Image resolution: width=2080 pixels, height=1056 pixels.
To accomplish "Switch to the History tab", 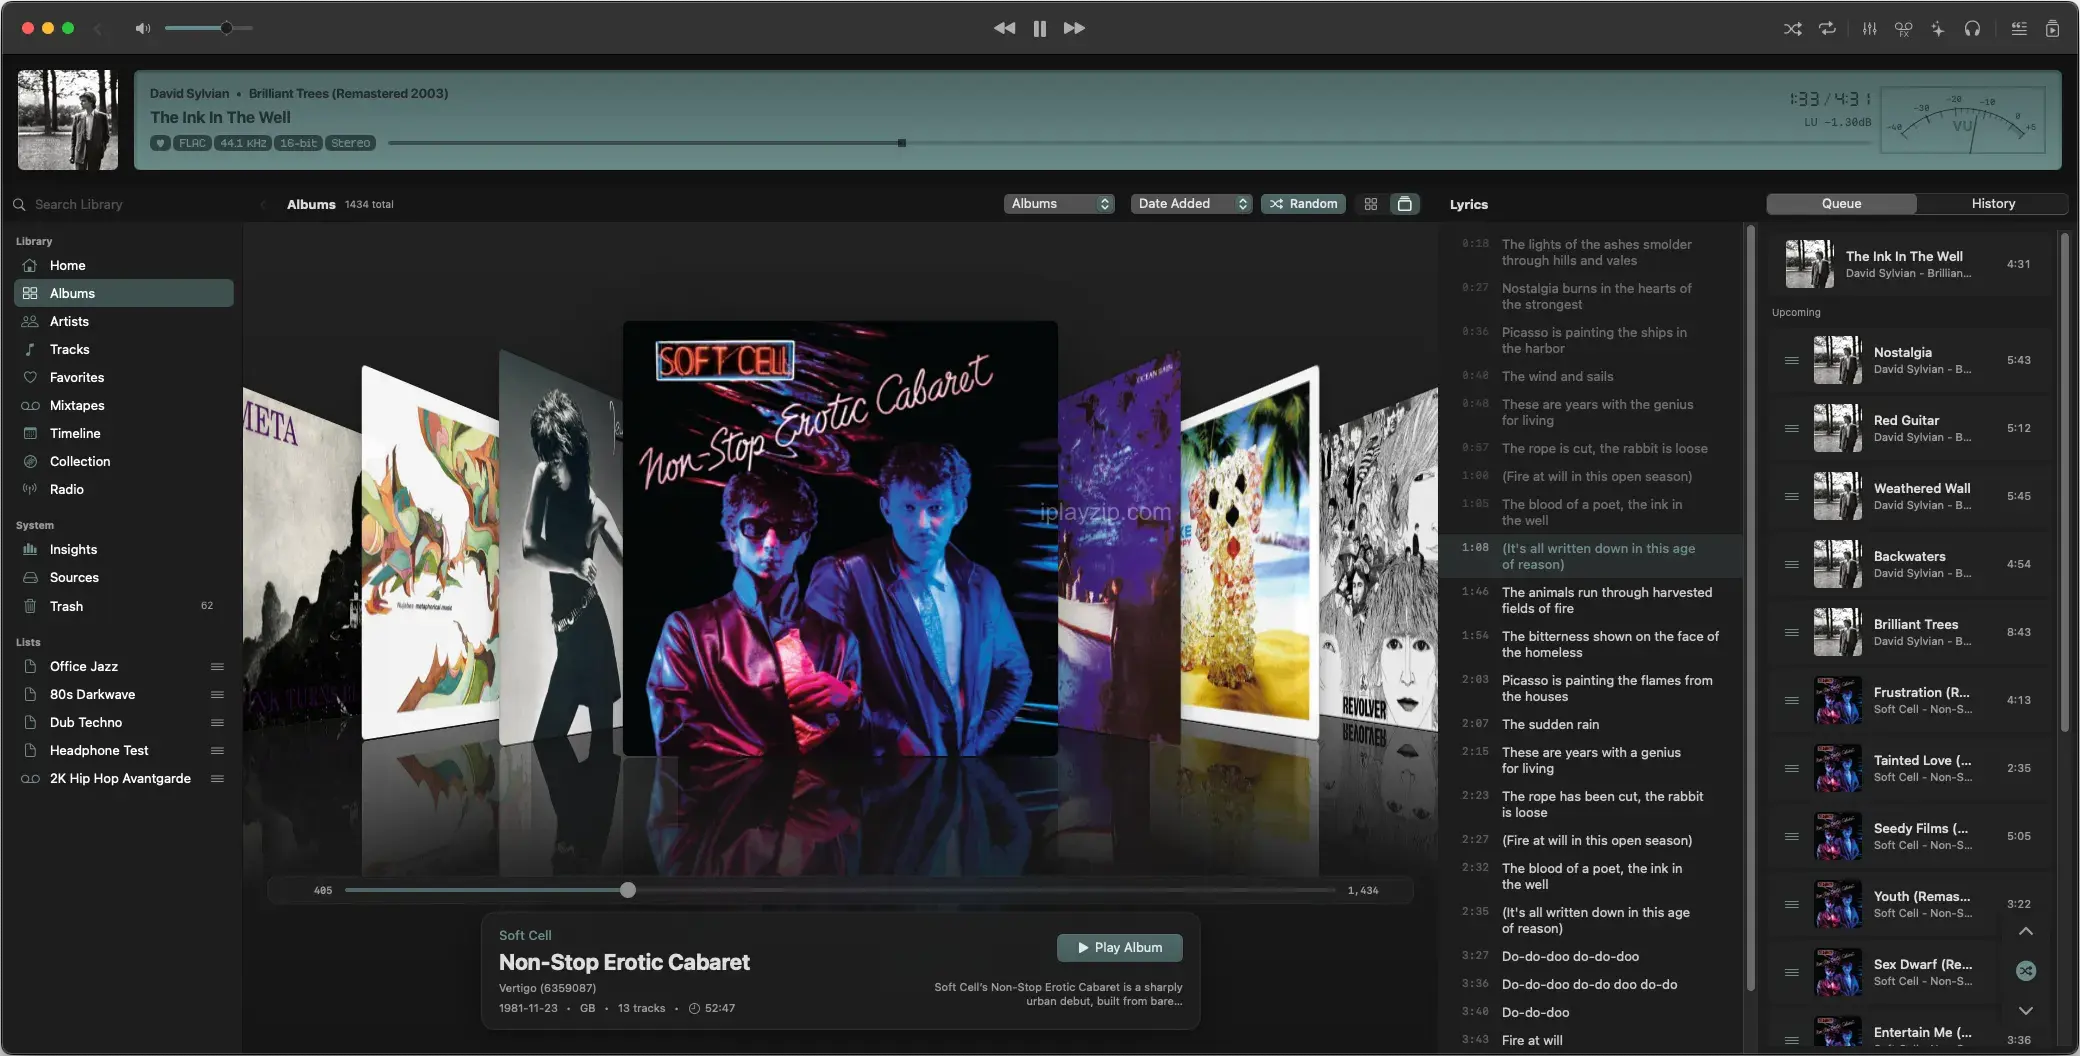I will (x=1993, y=203).
